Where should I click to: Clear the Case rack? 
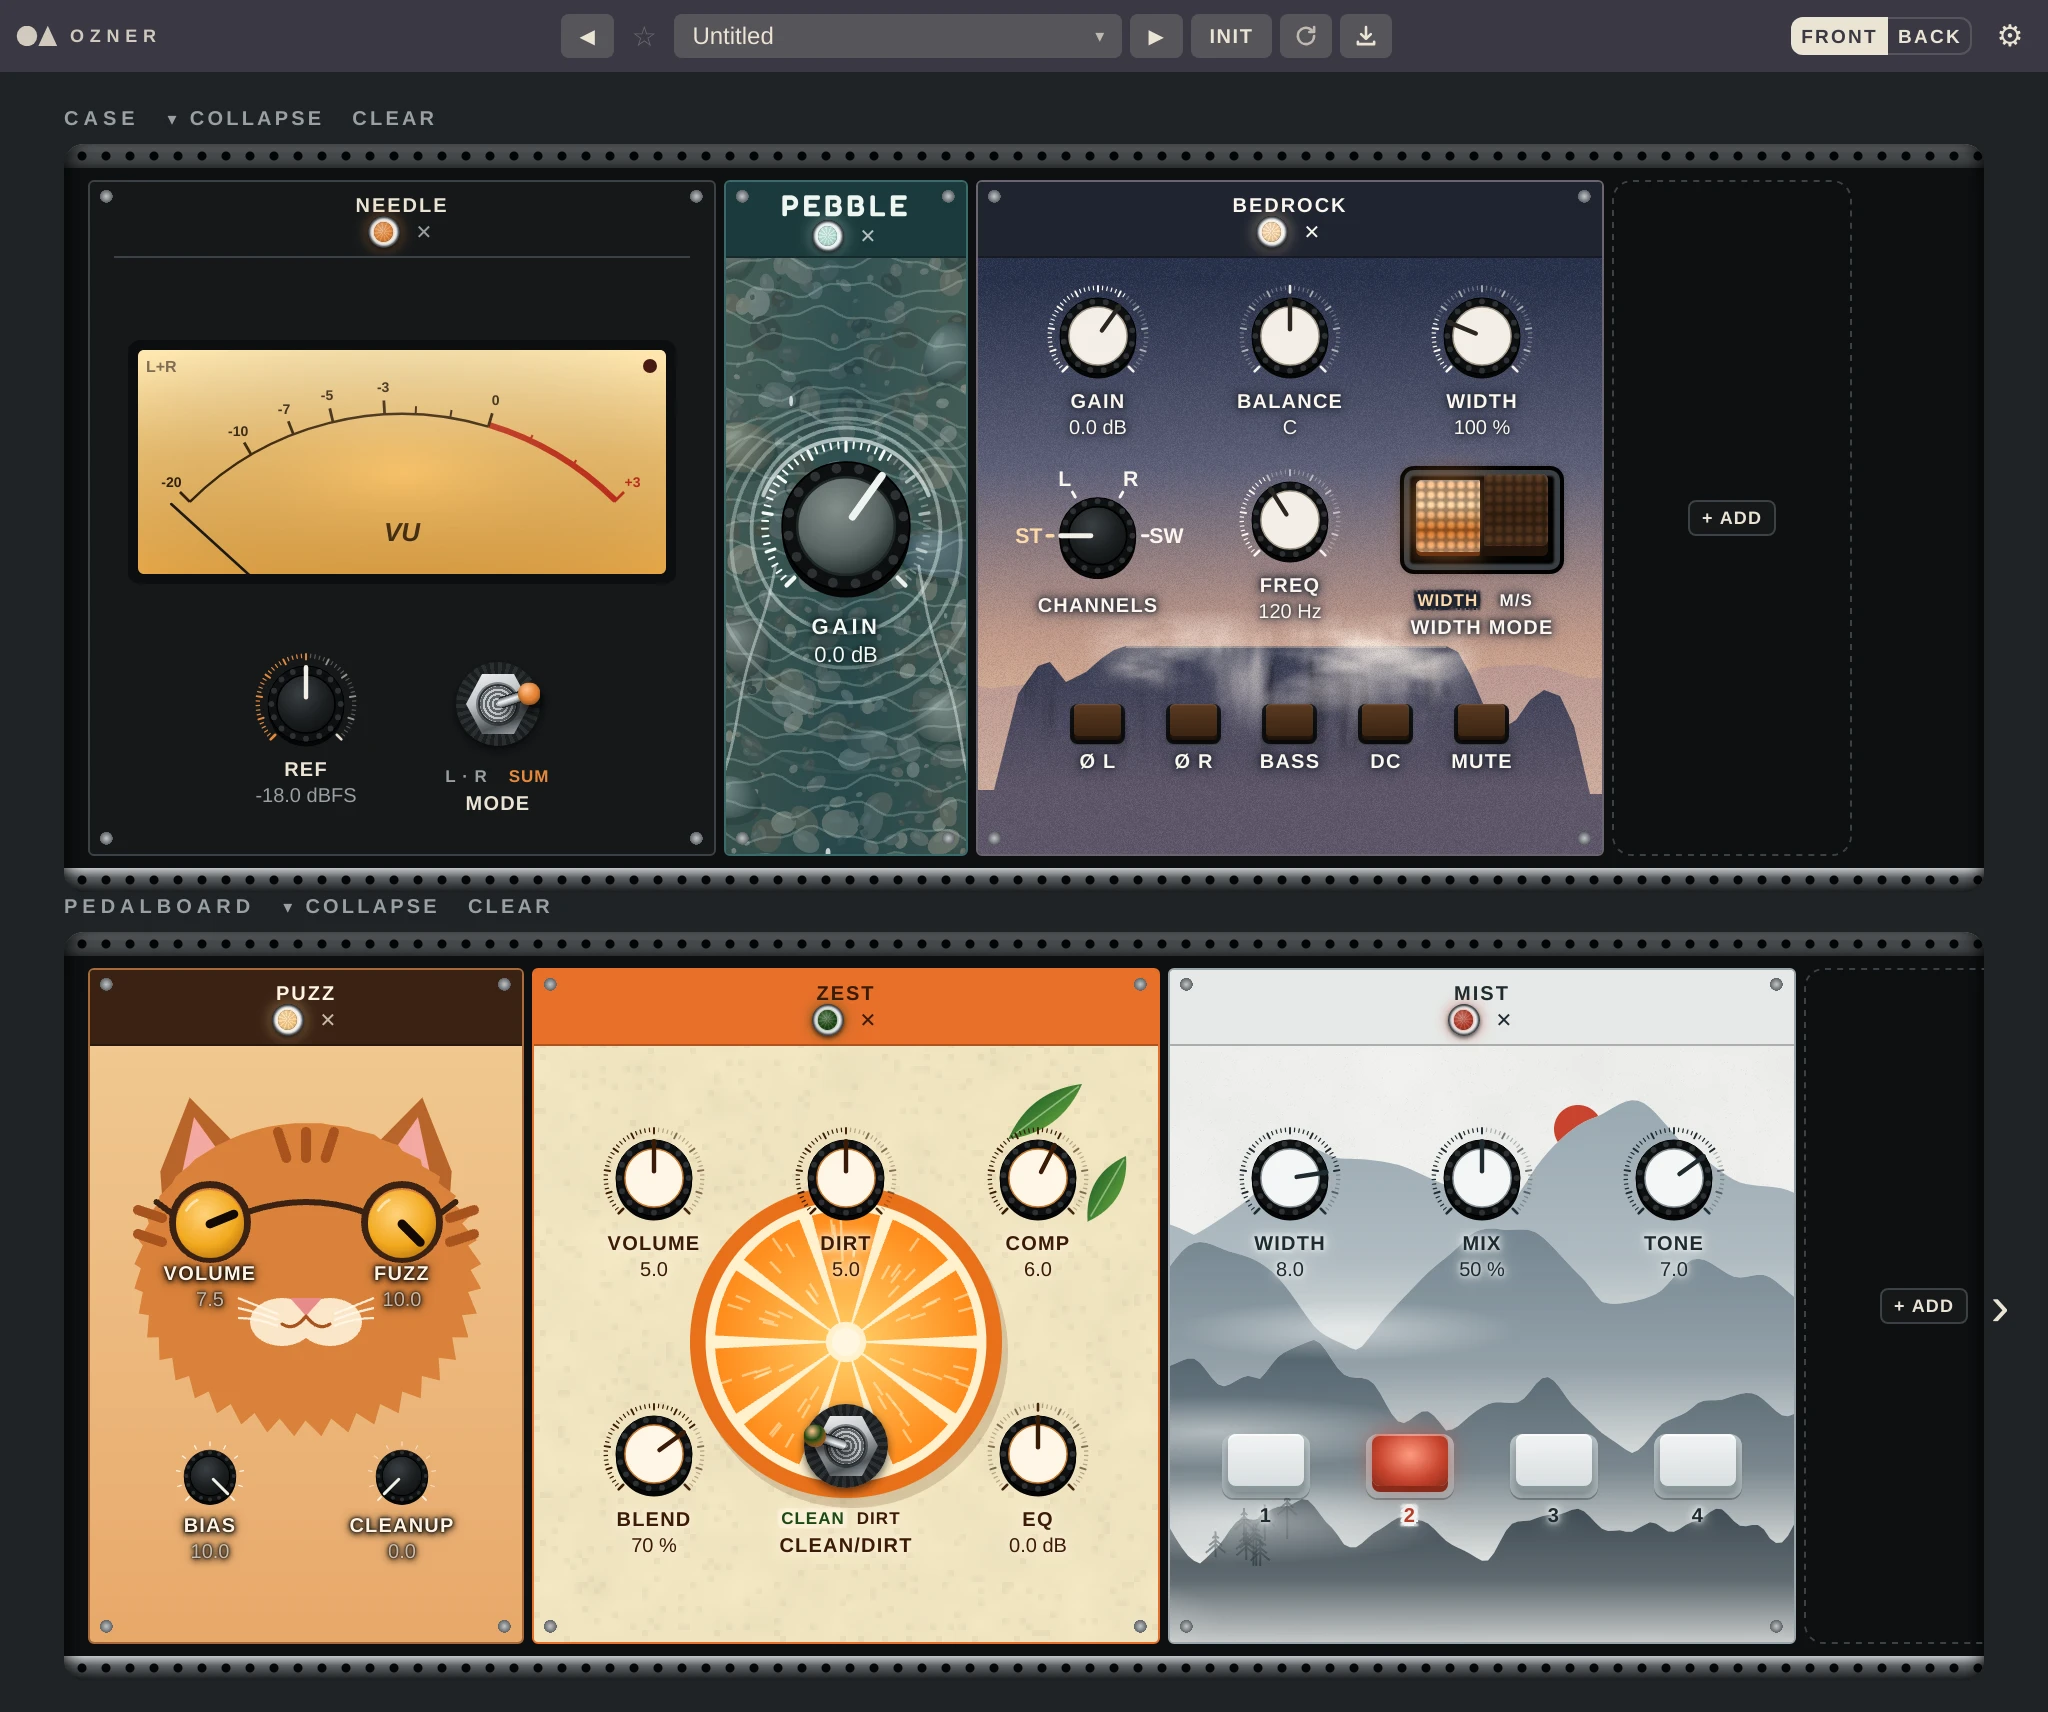pyautogui.click(x=394, y=118)
